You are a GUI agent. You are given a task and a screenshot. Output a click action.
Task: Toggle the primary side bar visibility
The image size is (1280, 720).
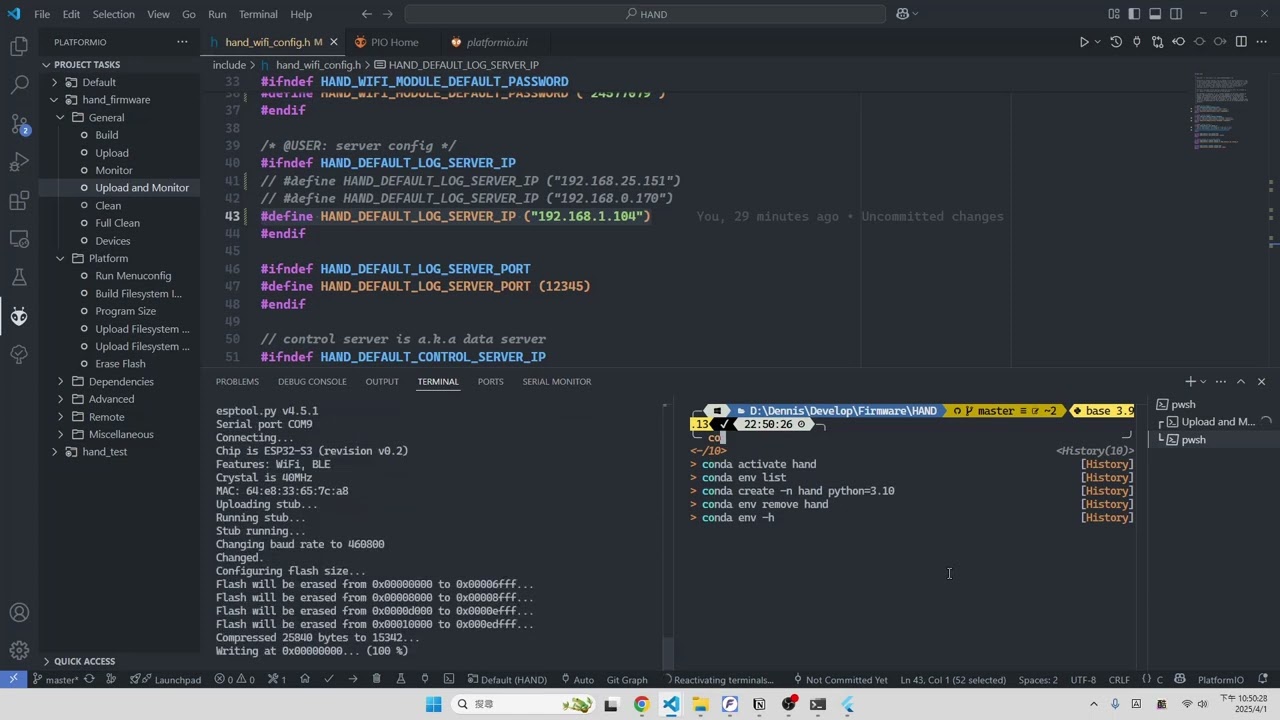click(x=1134, y=14)
